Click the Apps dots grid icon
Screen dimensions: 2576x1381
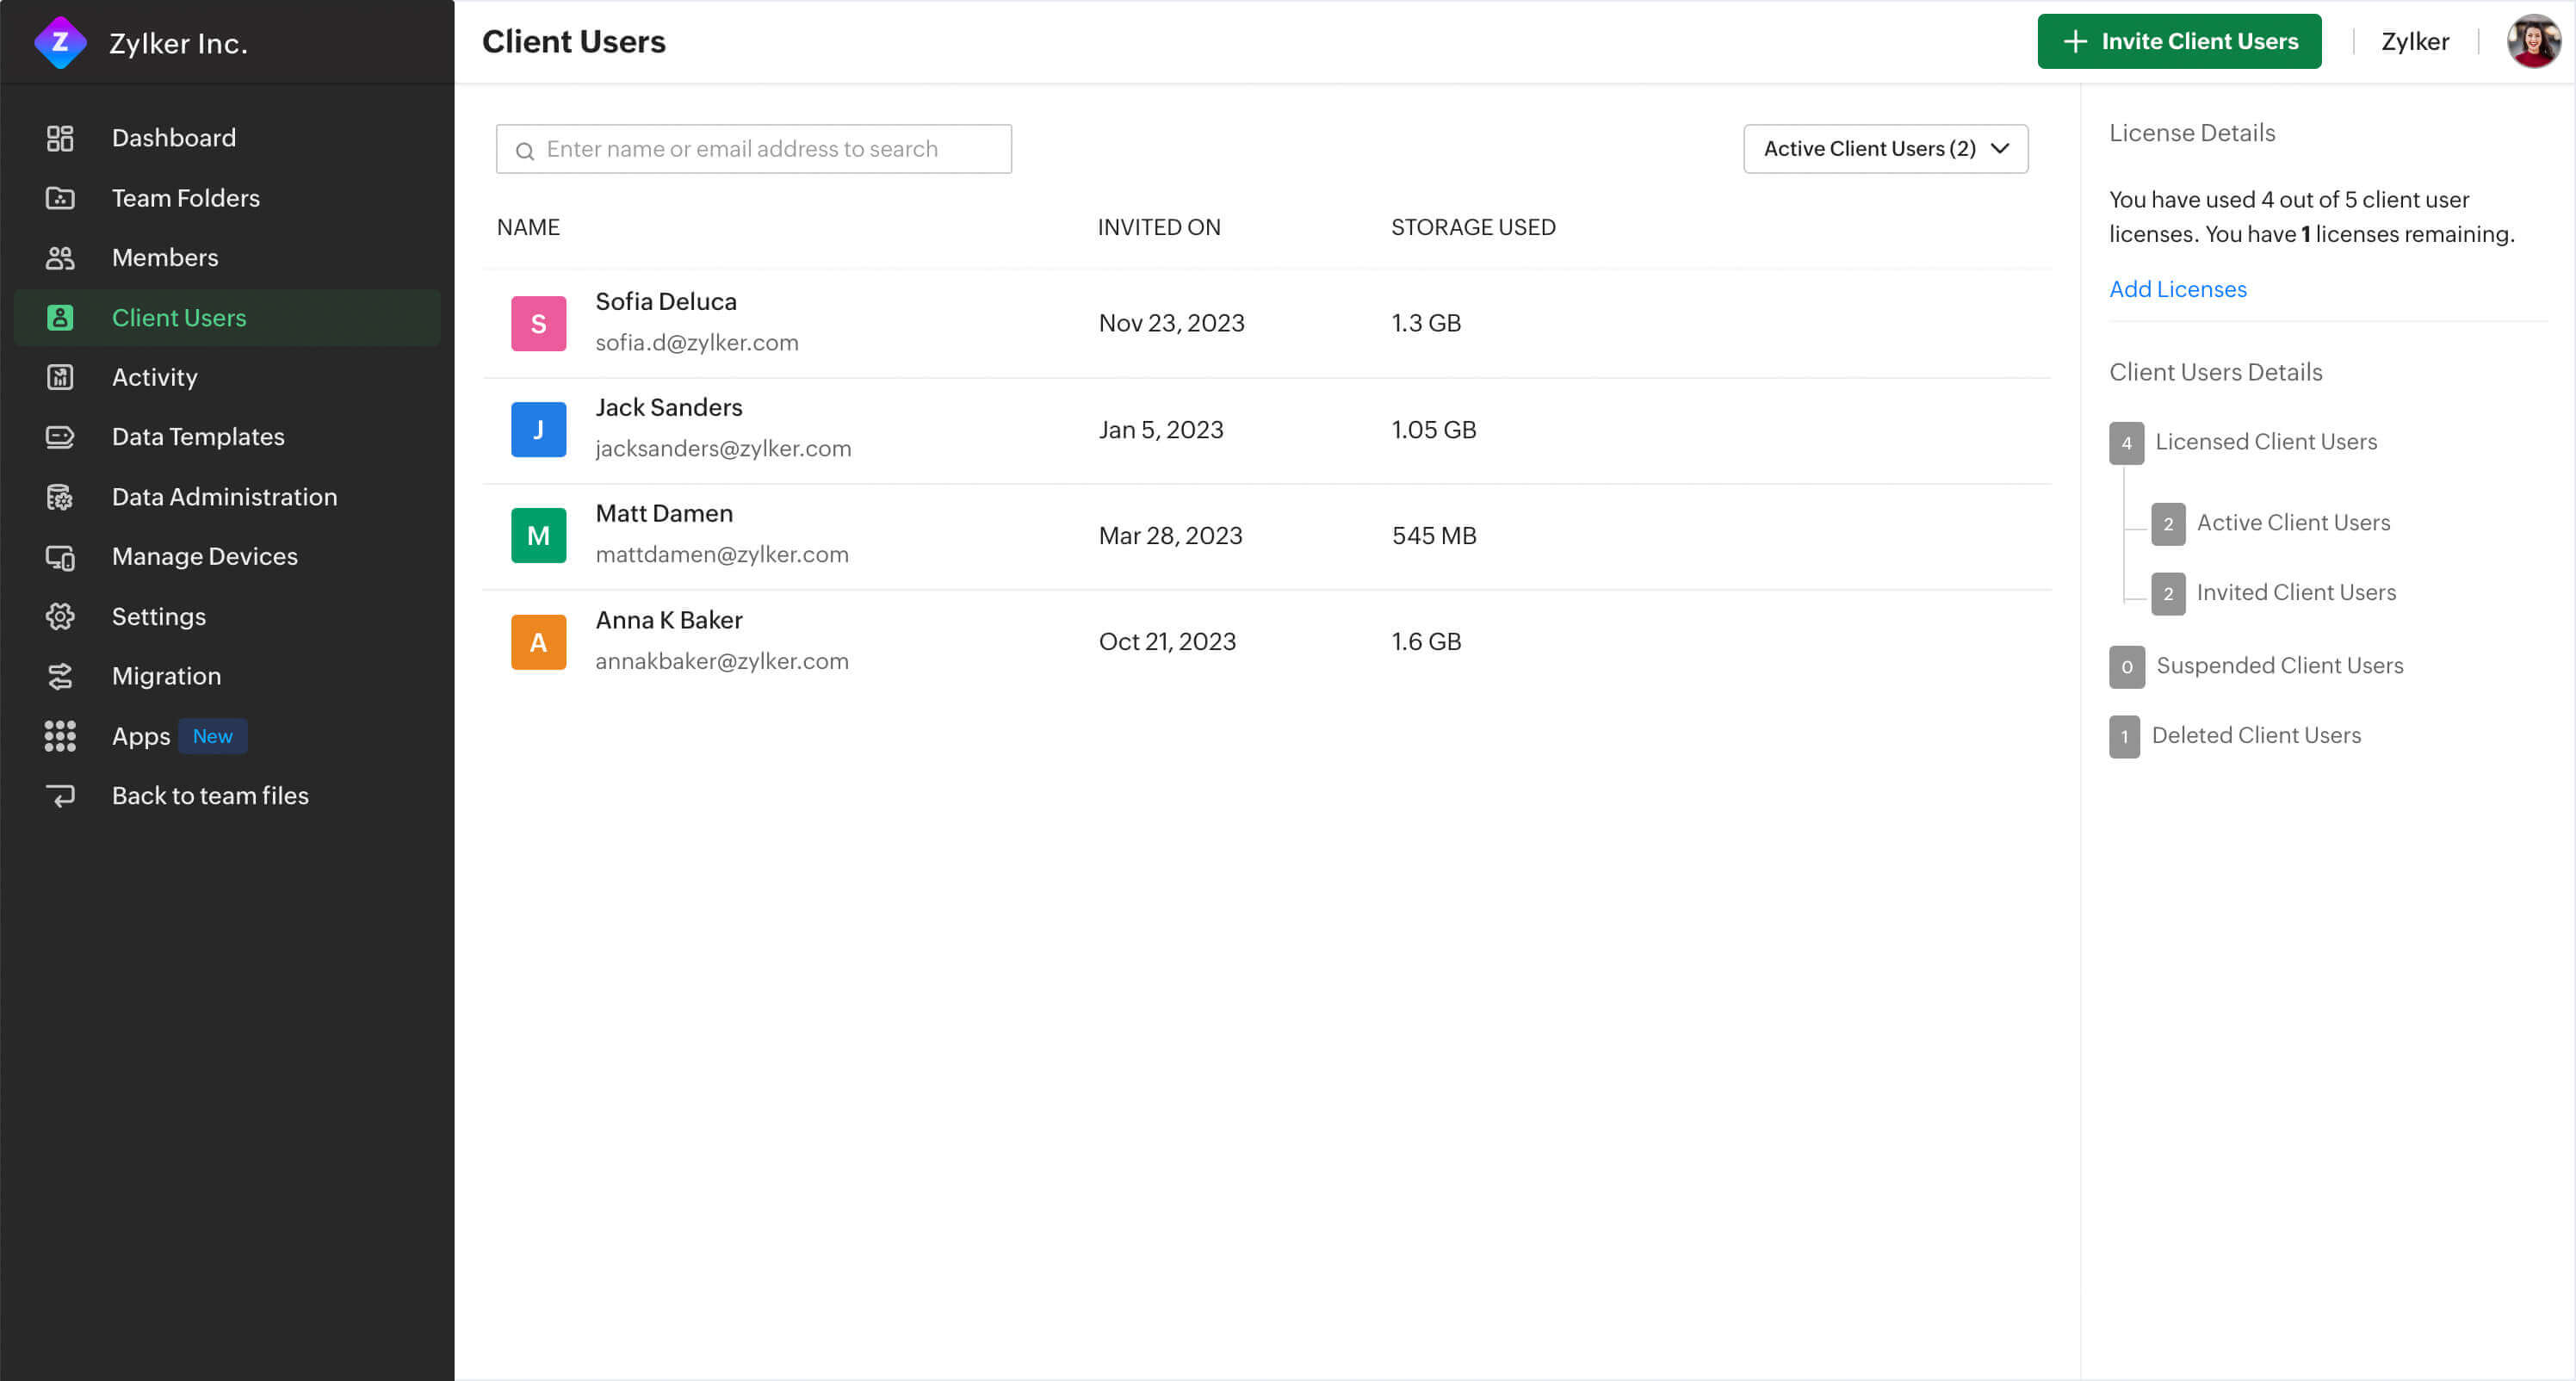[x=60, y=736]
